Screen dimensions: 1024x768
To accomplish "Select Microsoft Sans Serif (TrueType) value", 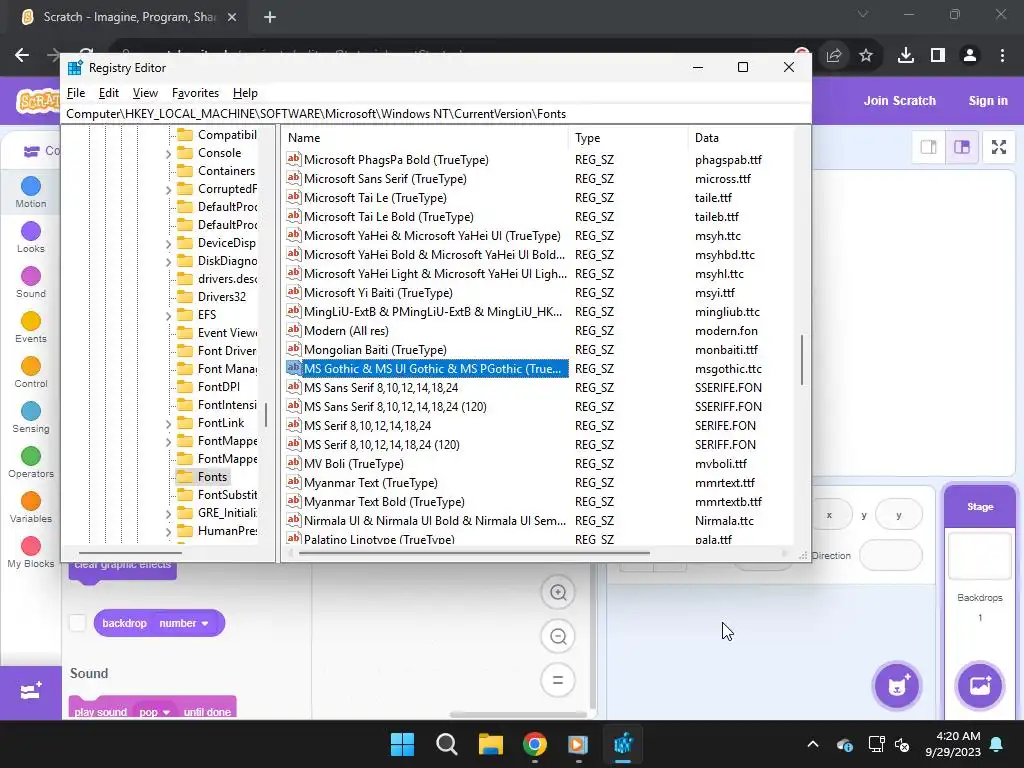I will point(385,178).
